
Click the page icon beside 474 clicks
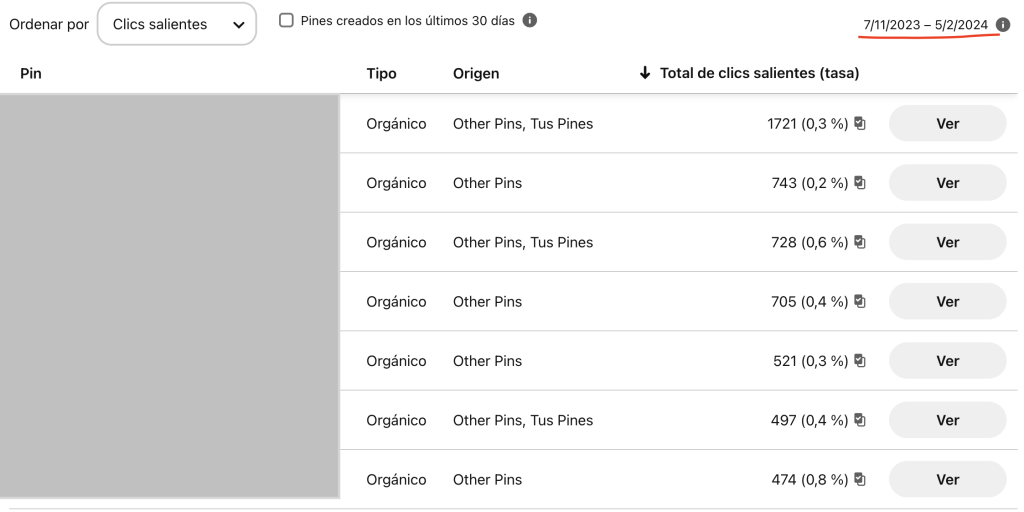(860, 480)
